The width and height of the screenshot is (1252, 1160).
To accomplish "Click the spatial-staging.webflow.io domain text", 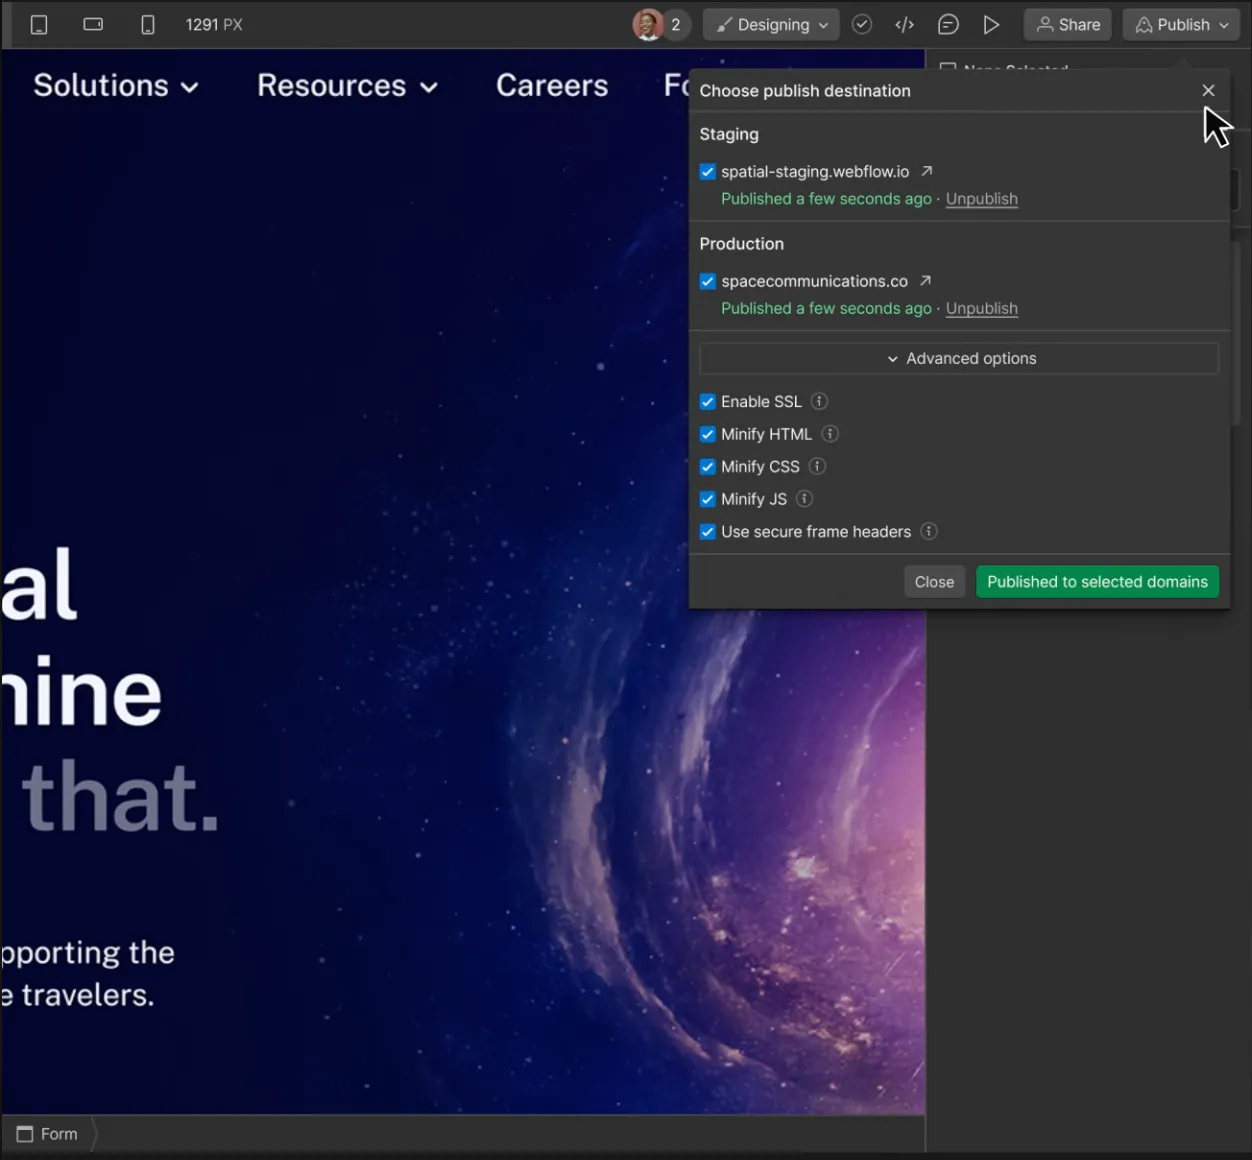I will (815, 172).
